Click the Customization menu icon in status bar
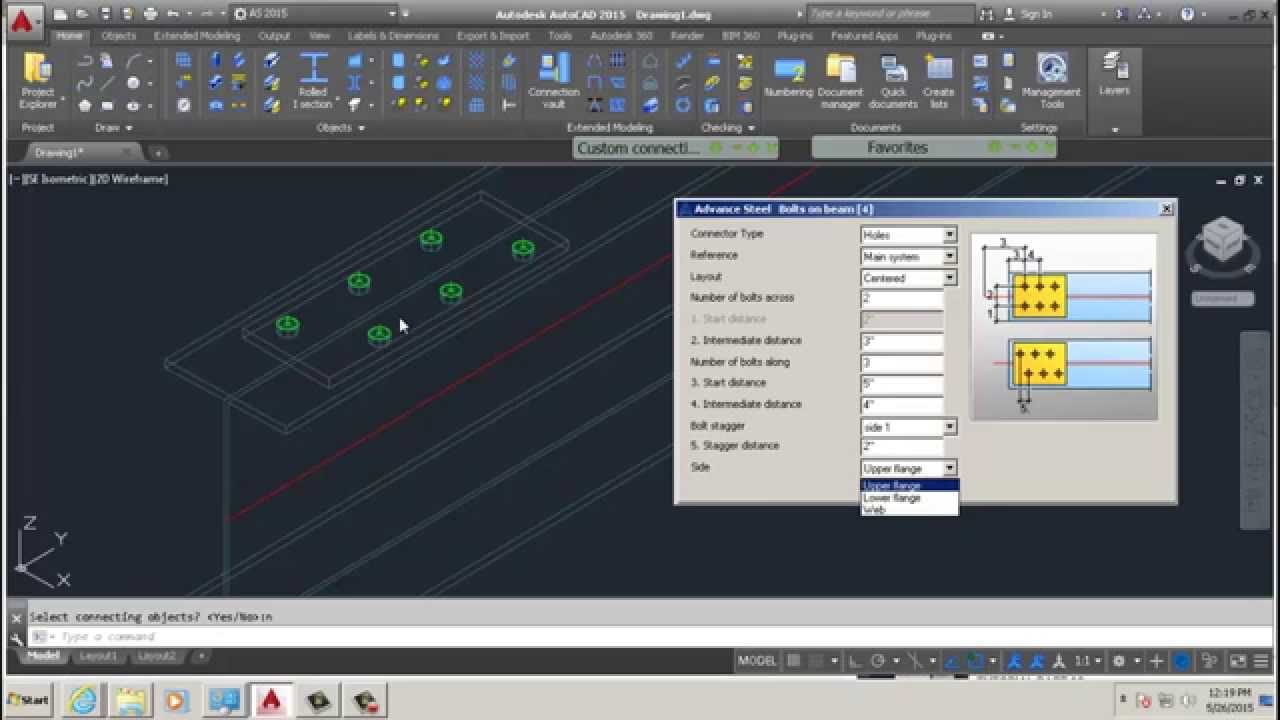The width and height of the screenshot is (1280, 720). [1260, 661]
